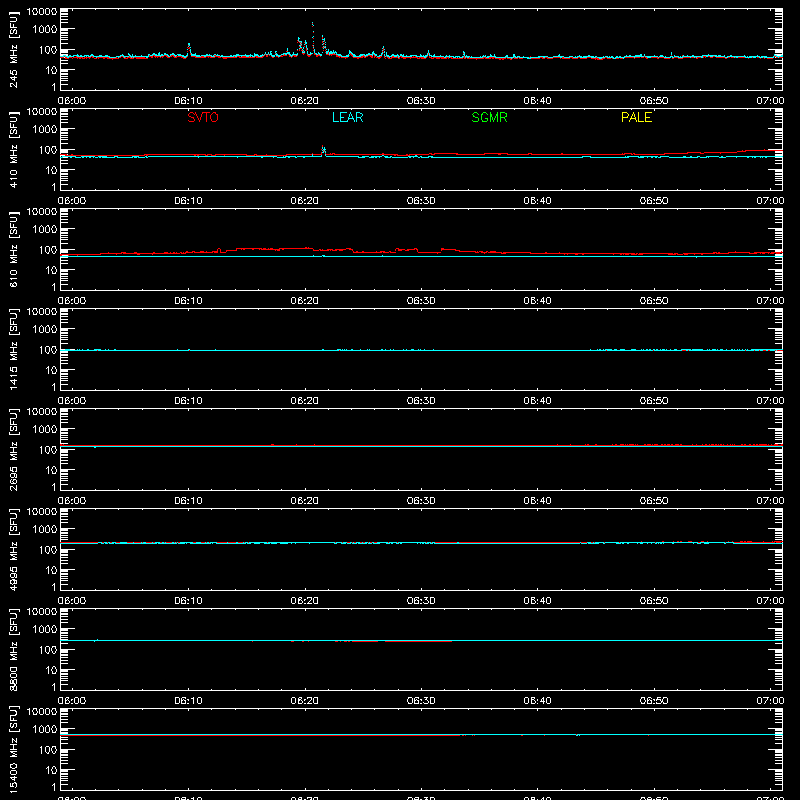Click the tallest burst spike in 245 MHz plot
The width and height of the screenshot is (800, 800).
tap(313, 36)
